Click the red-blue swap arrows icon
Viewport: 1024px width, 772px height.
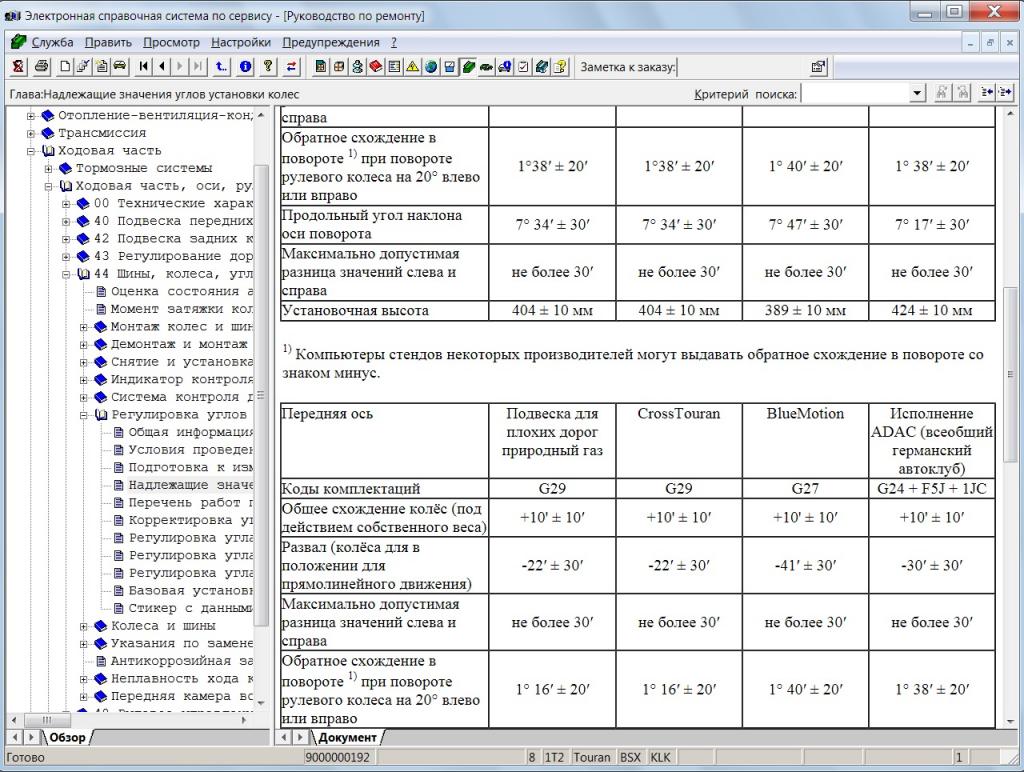point(291,66)
